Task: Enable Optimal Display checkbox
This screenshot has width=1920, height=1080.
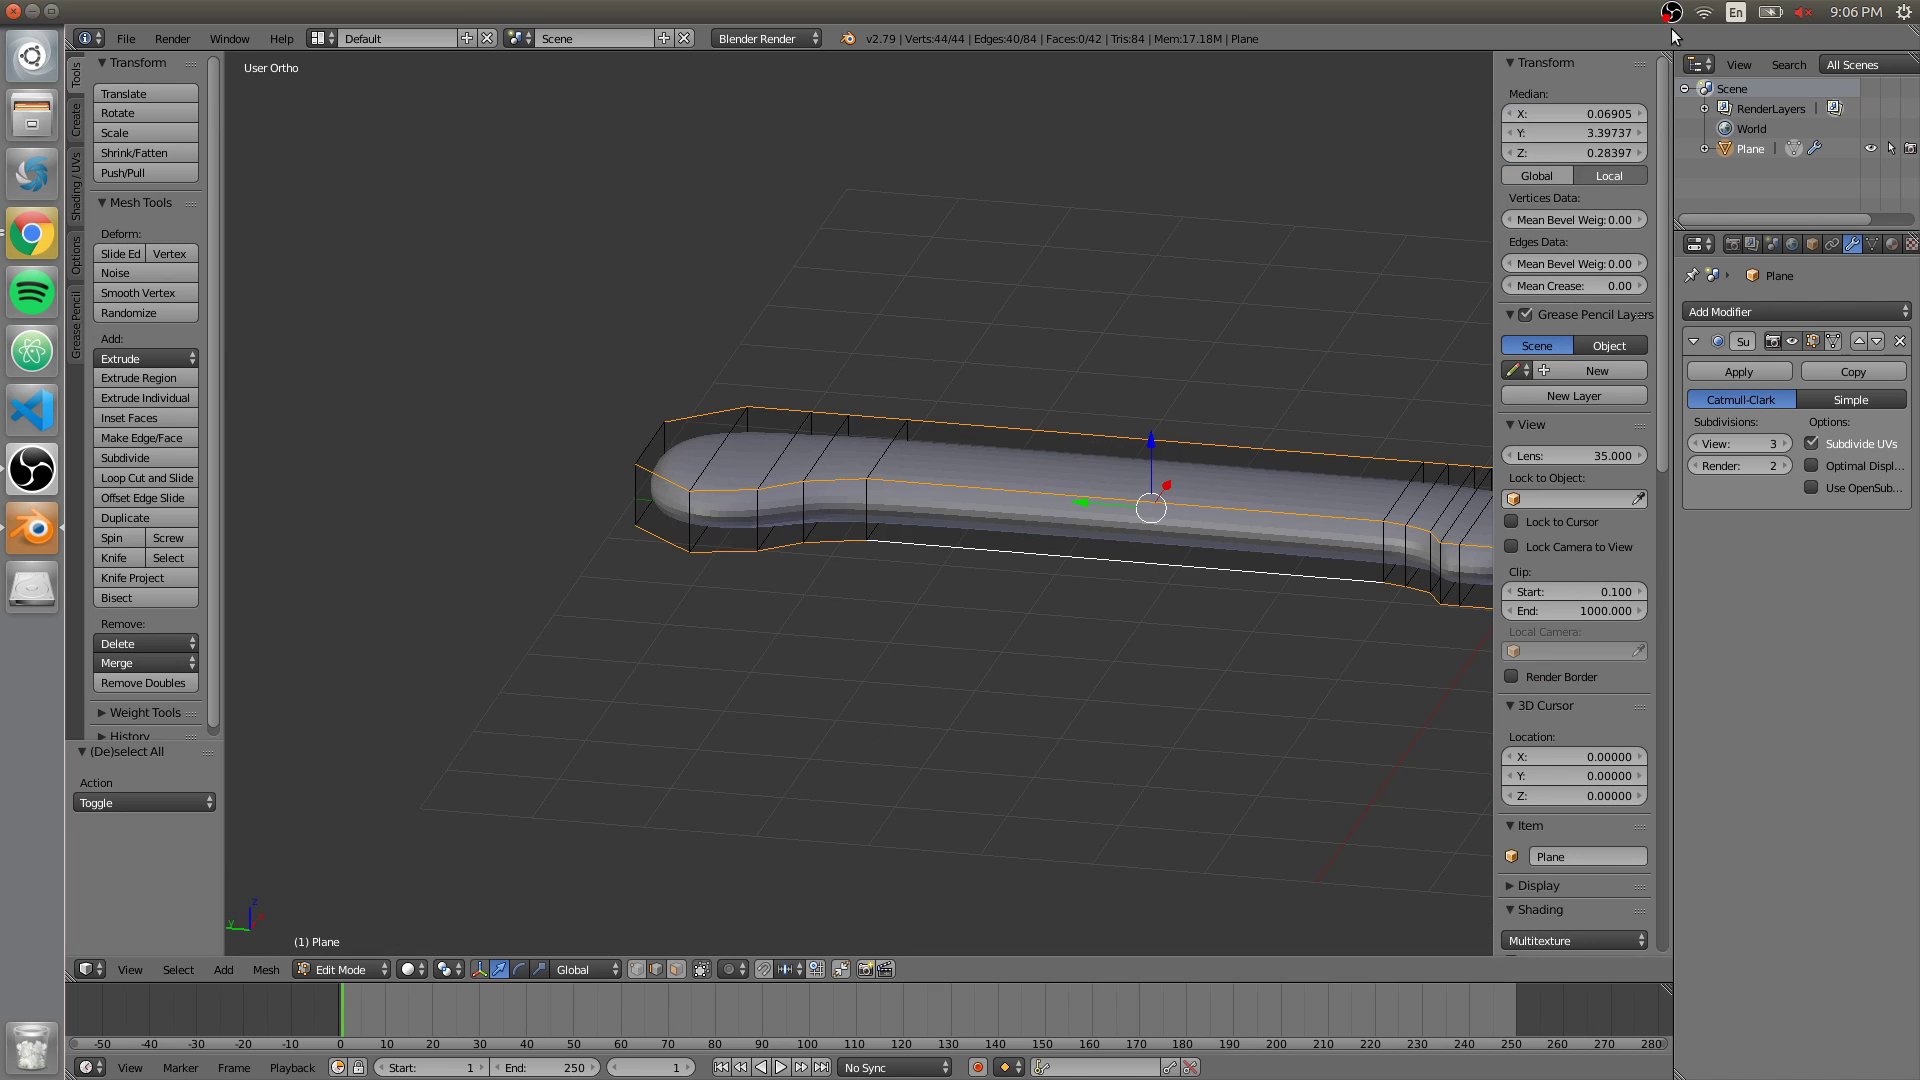Action: tap(1811, 465)
